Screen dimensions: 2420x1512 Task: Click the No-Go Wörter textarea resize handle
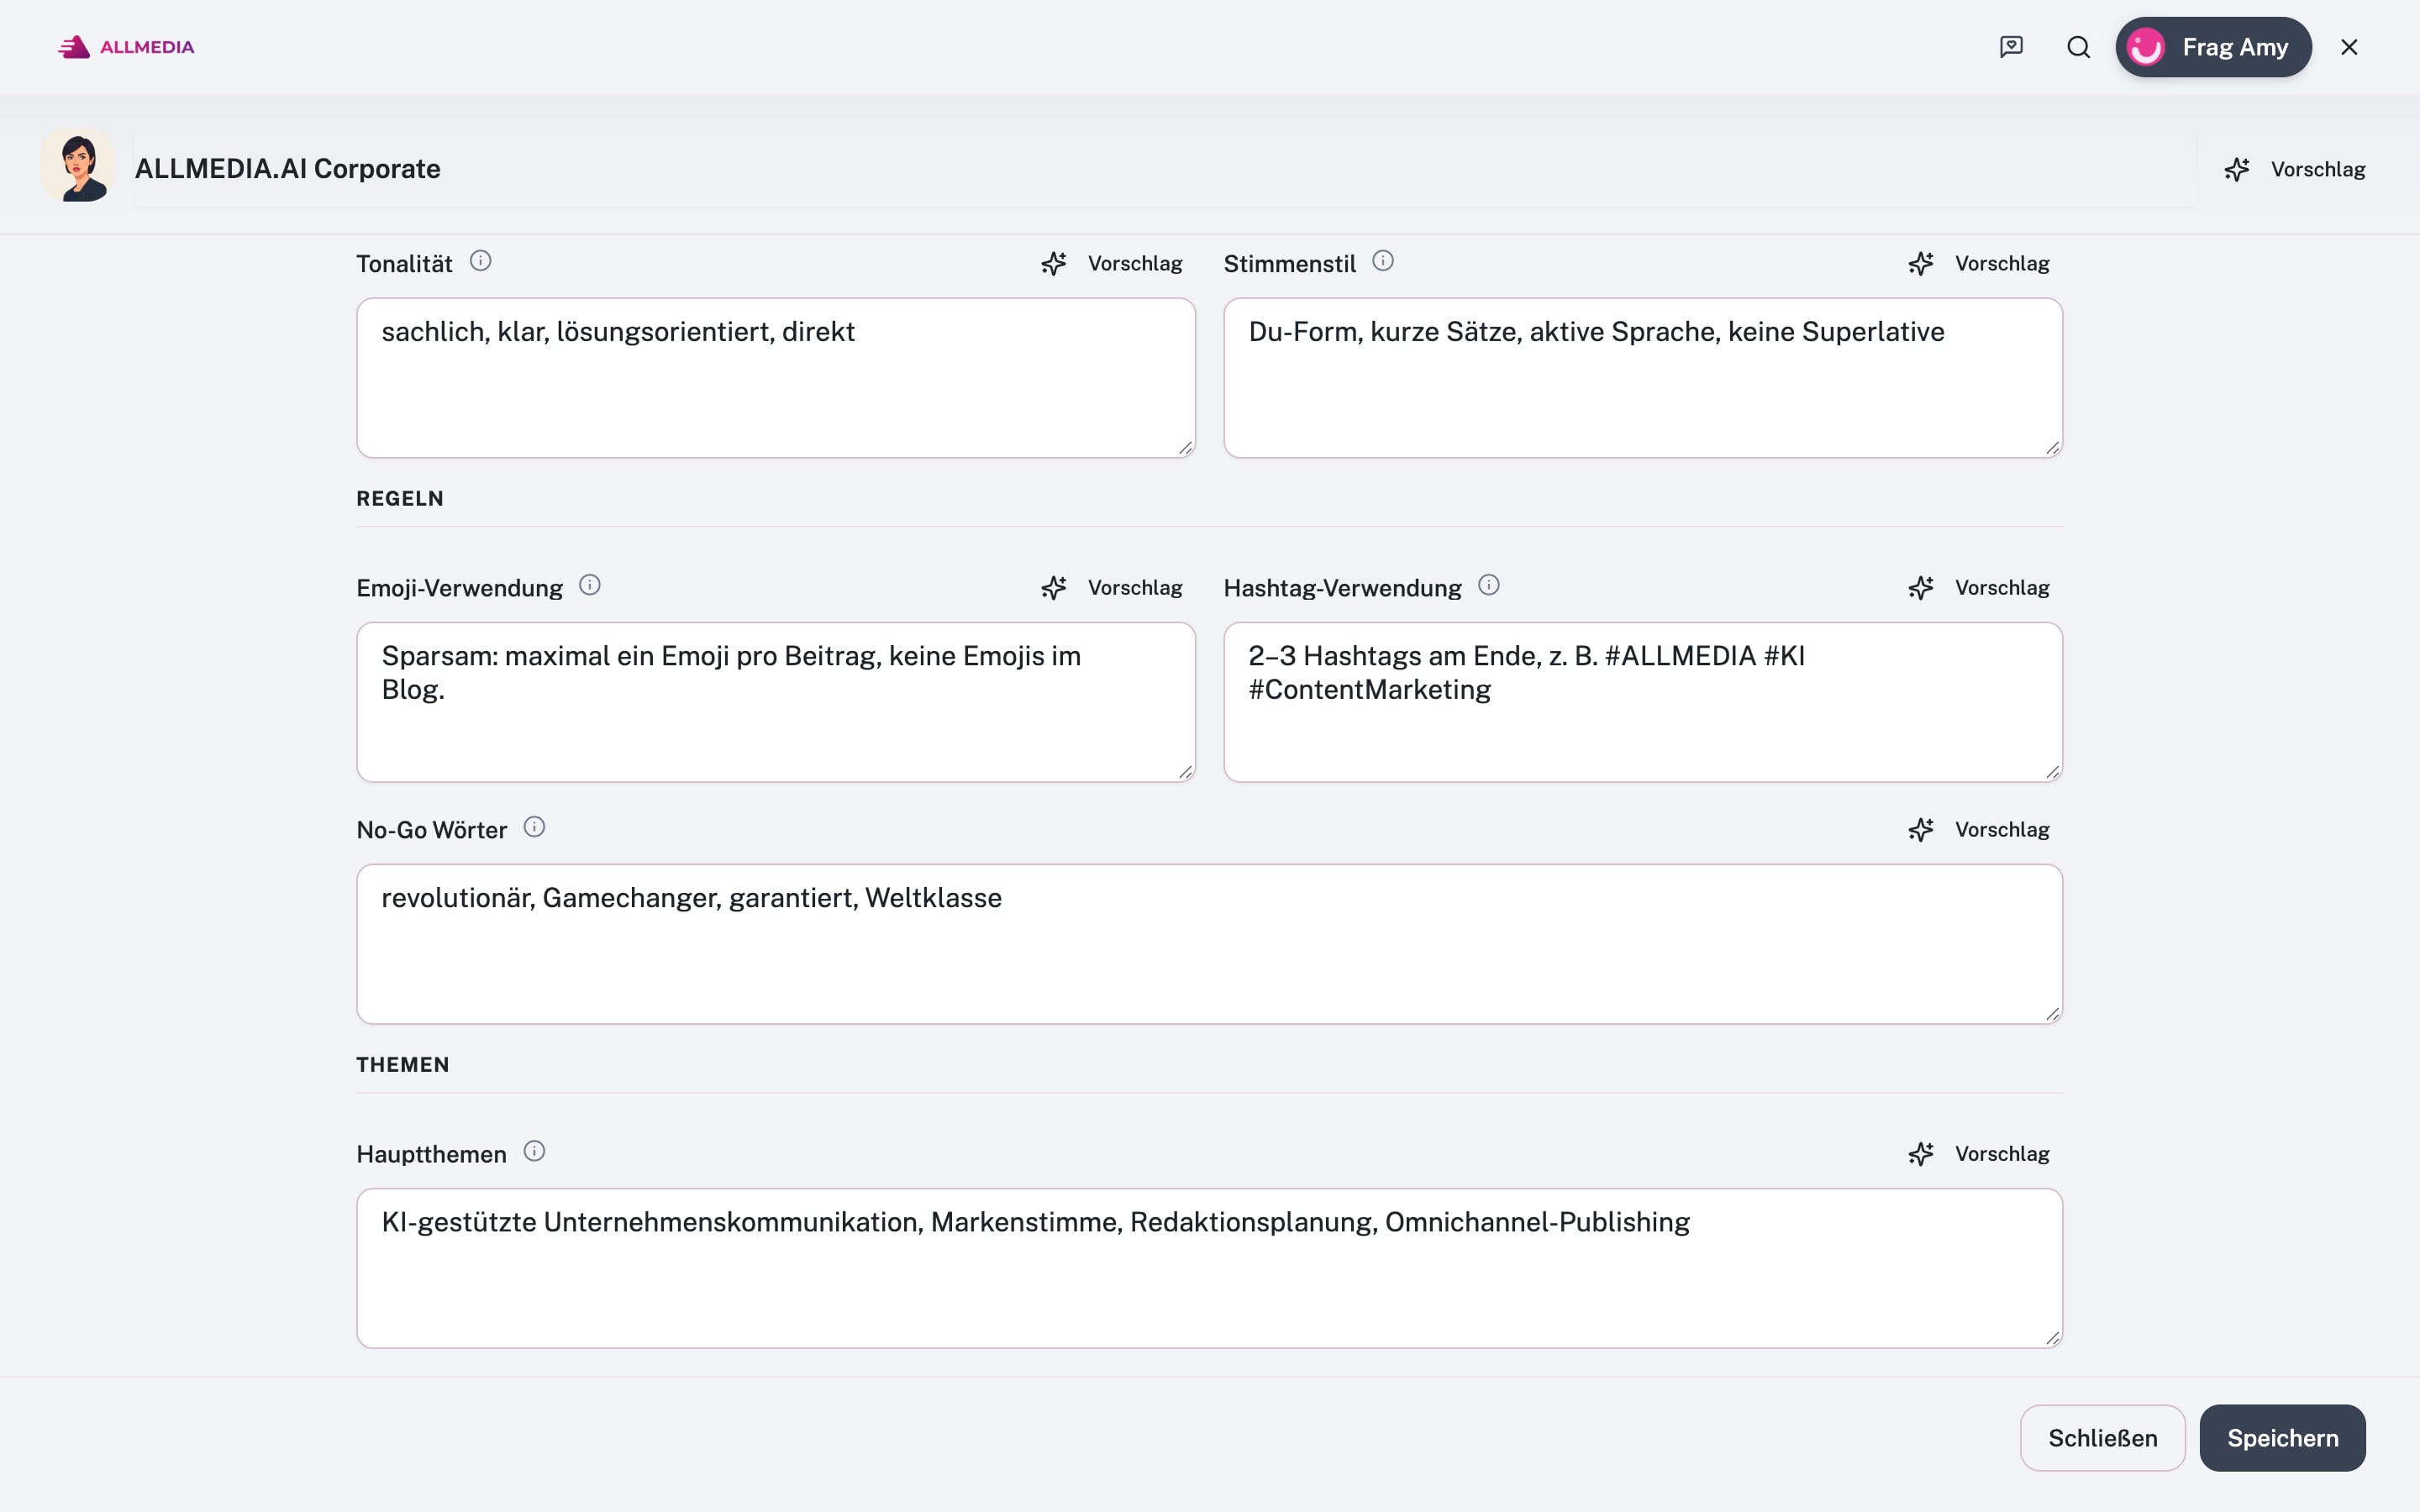tap(2052, 1014)
